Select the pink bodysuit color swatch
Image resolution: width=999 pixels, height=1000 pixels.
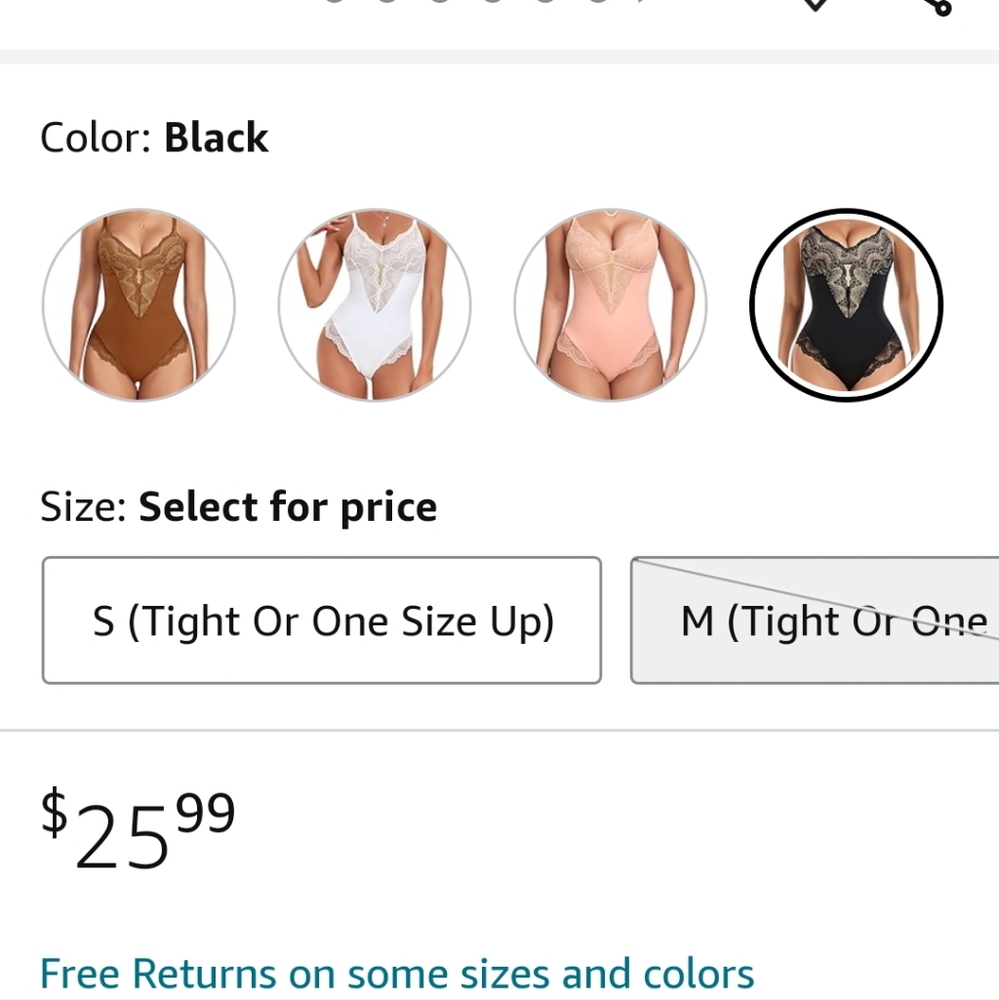(x=610, y=305)
